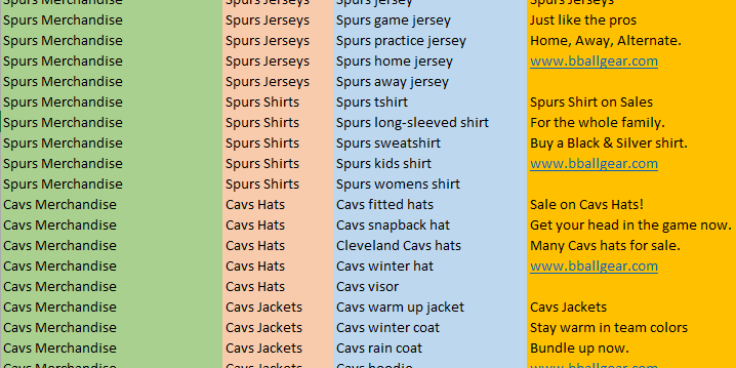736x368 pixels.
Task: Select the 'Cavs fitted hats' cell
Action: click(x=430, y=205)
